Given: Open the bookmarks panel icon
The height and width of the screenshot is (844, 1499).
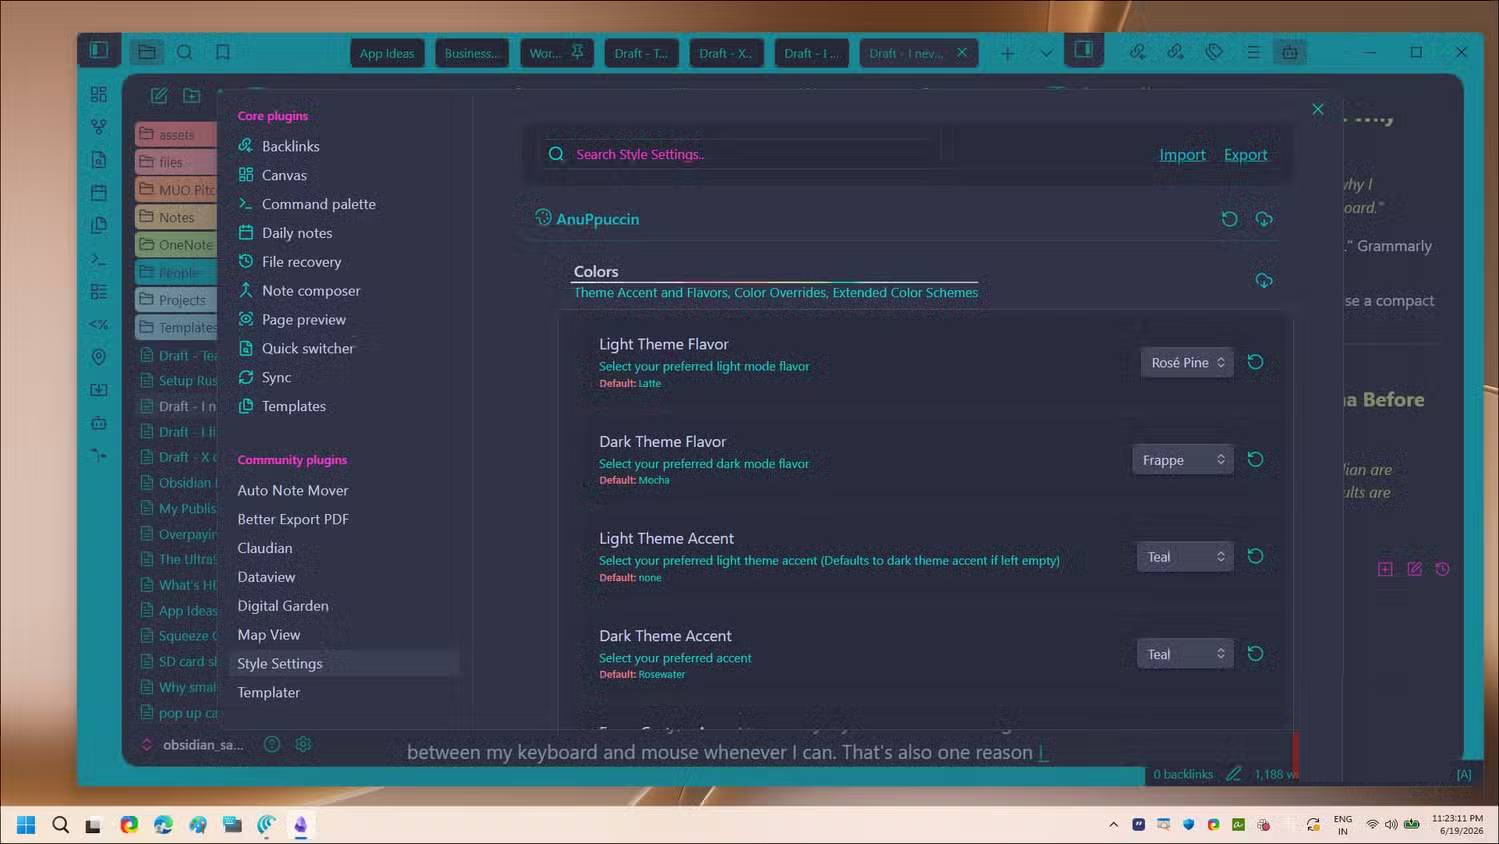Looking at the screenshot, I should coord(223,52).
